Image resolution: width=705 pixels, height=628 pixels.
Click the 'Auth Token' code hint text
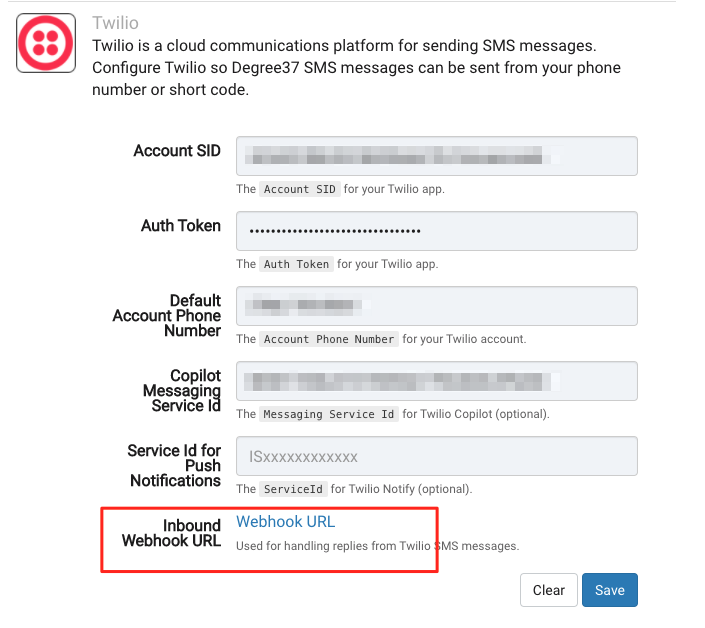(296, 264)
